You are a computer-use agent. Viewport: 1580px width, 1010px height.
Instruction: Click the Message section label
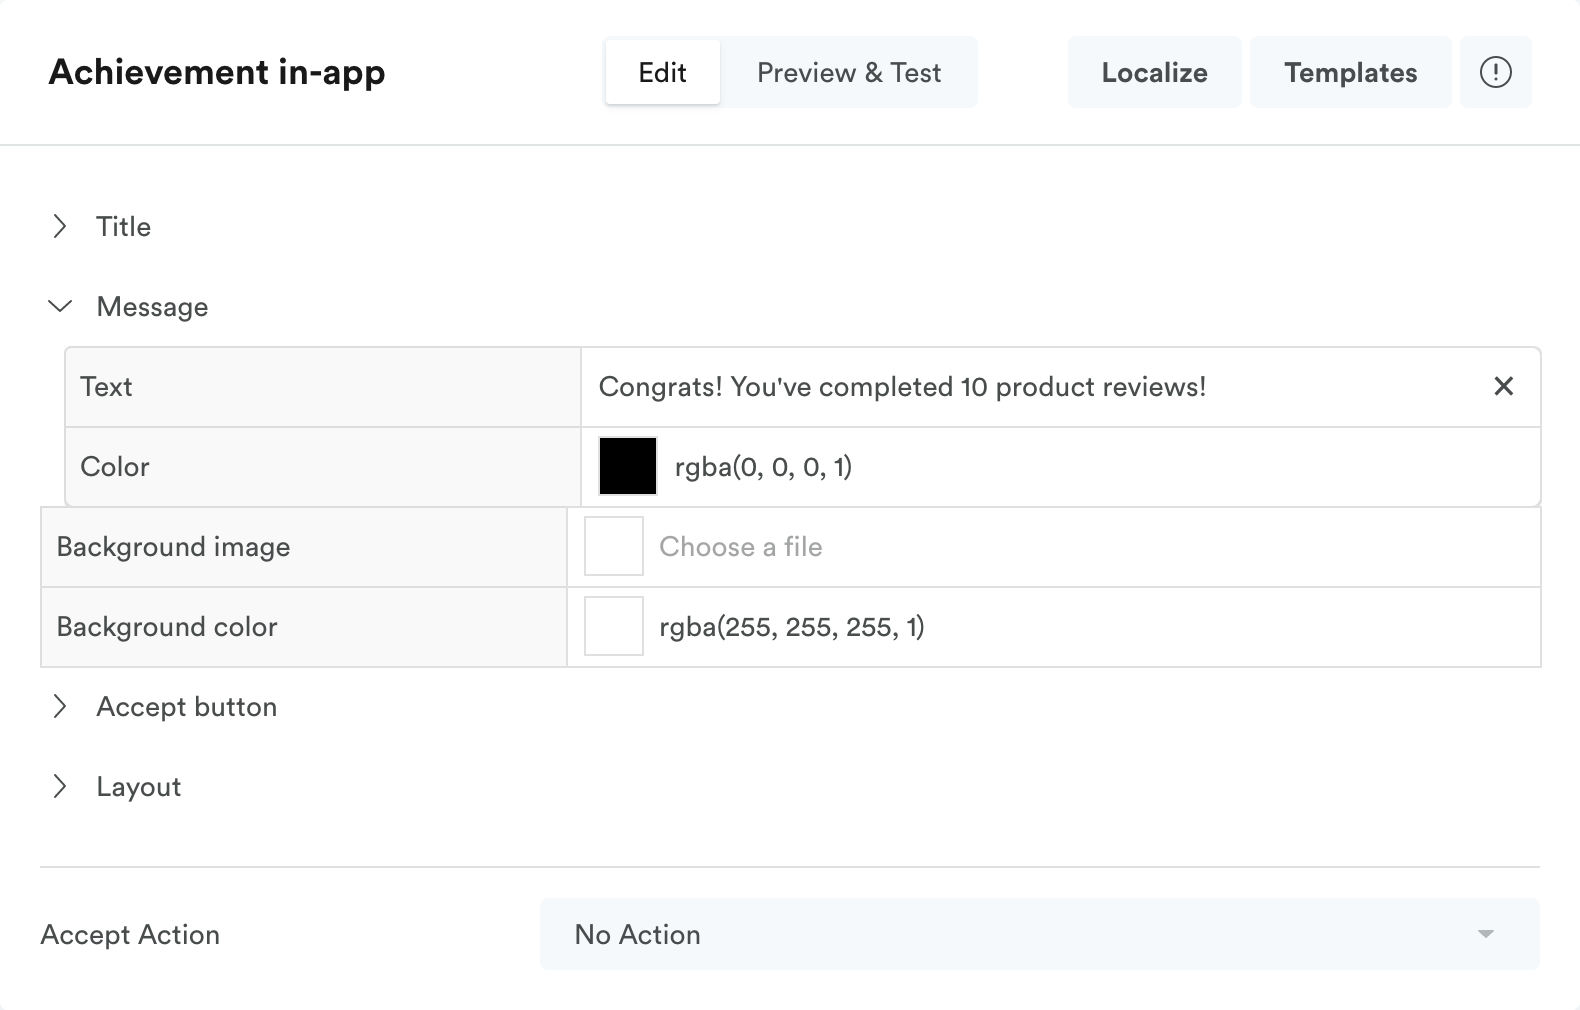point(152,307)
